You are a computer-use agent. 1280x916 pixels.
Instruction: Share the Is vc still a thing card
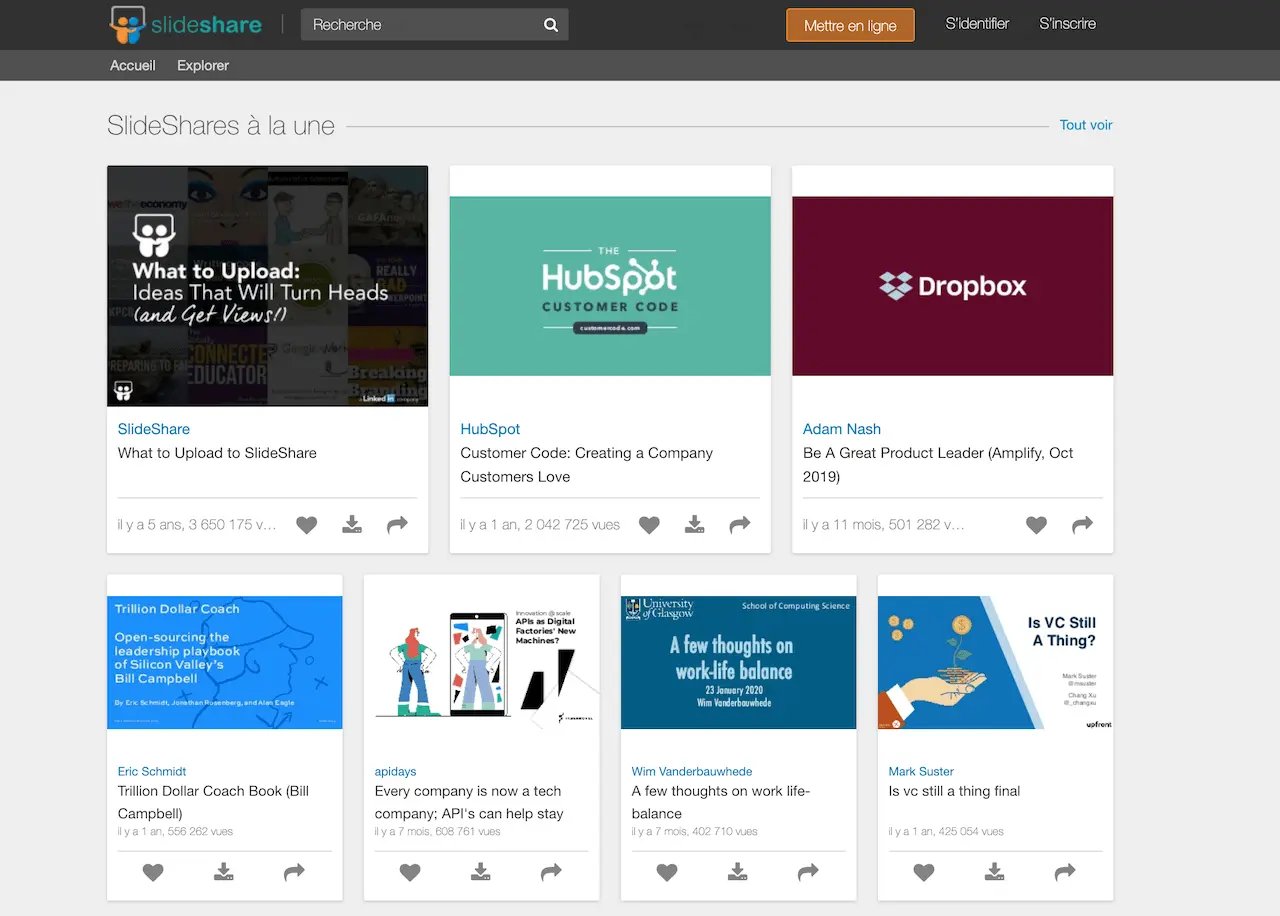point(1065,873)
